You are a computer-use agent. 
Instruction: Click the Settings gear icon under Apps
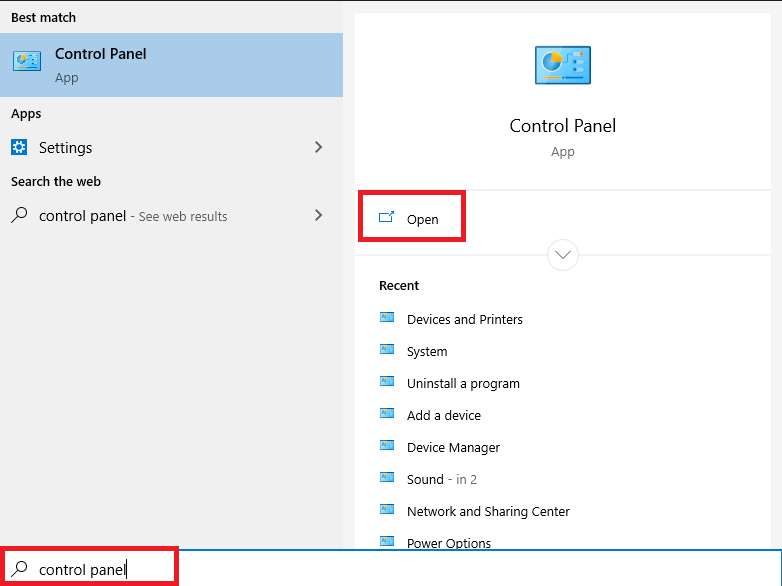point(19,147)
